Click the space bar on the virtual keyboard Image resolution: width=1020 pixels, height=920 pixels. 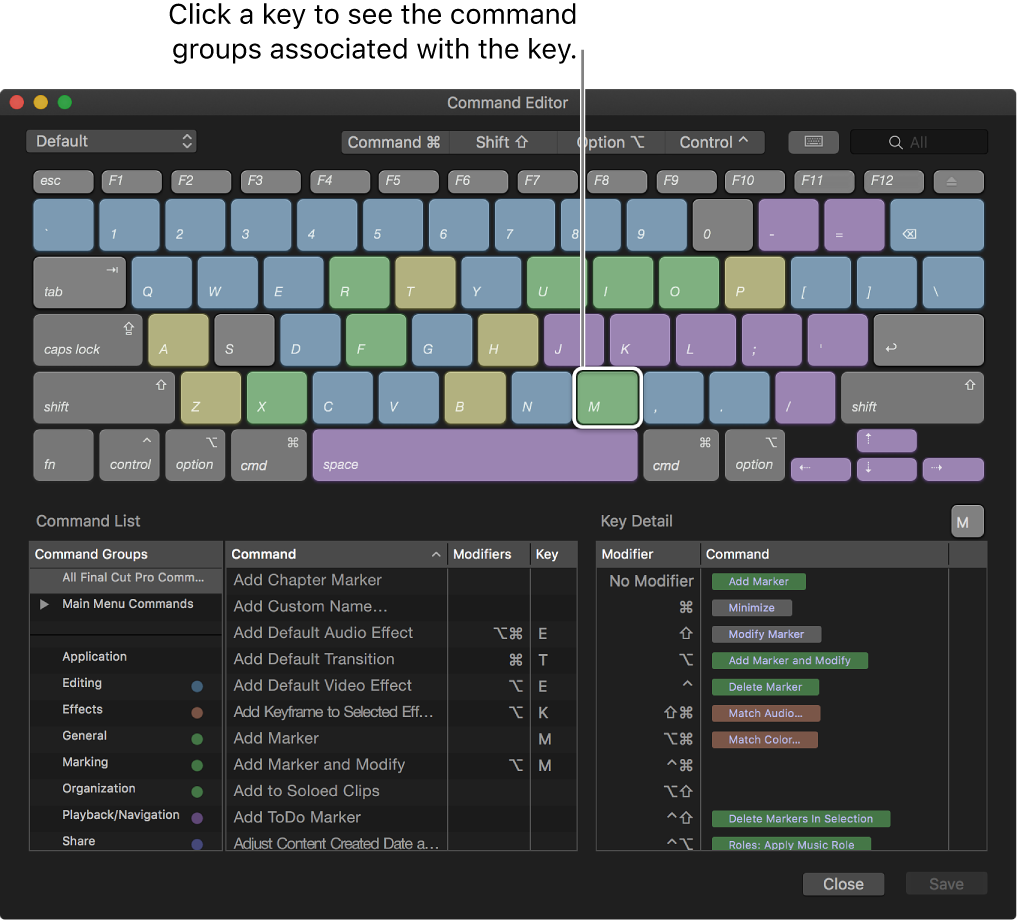pos(475,455)
